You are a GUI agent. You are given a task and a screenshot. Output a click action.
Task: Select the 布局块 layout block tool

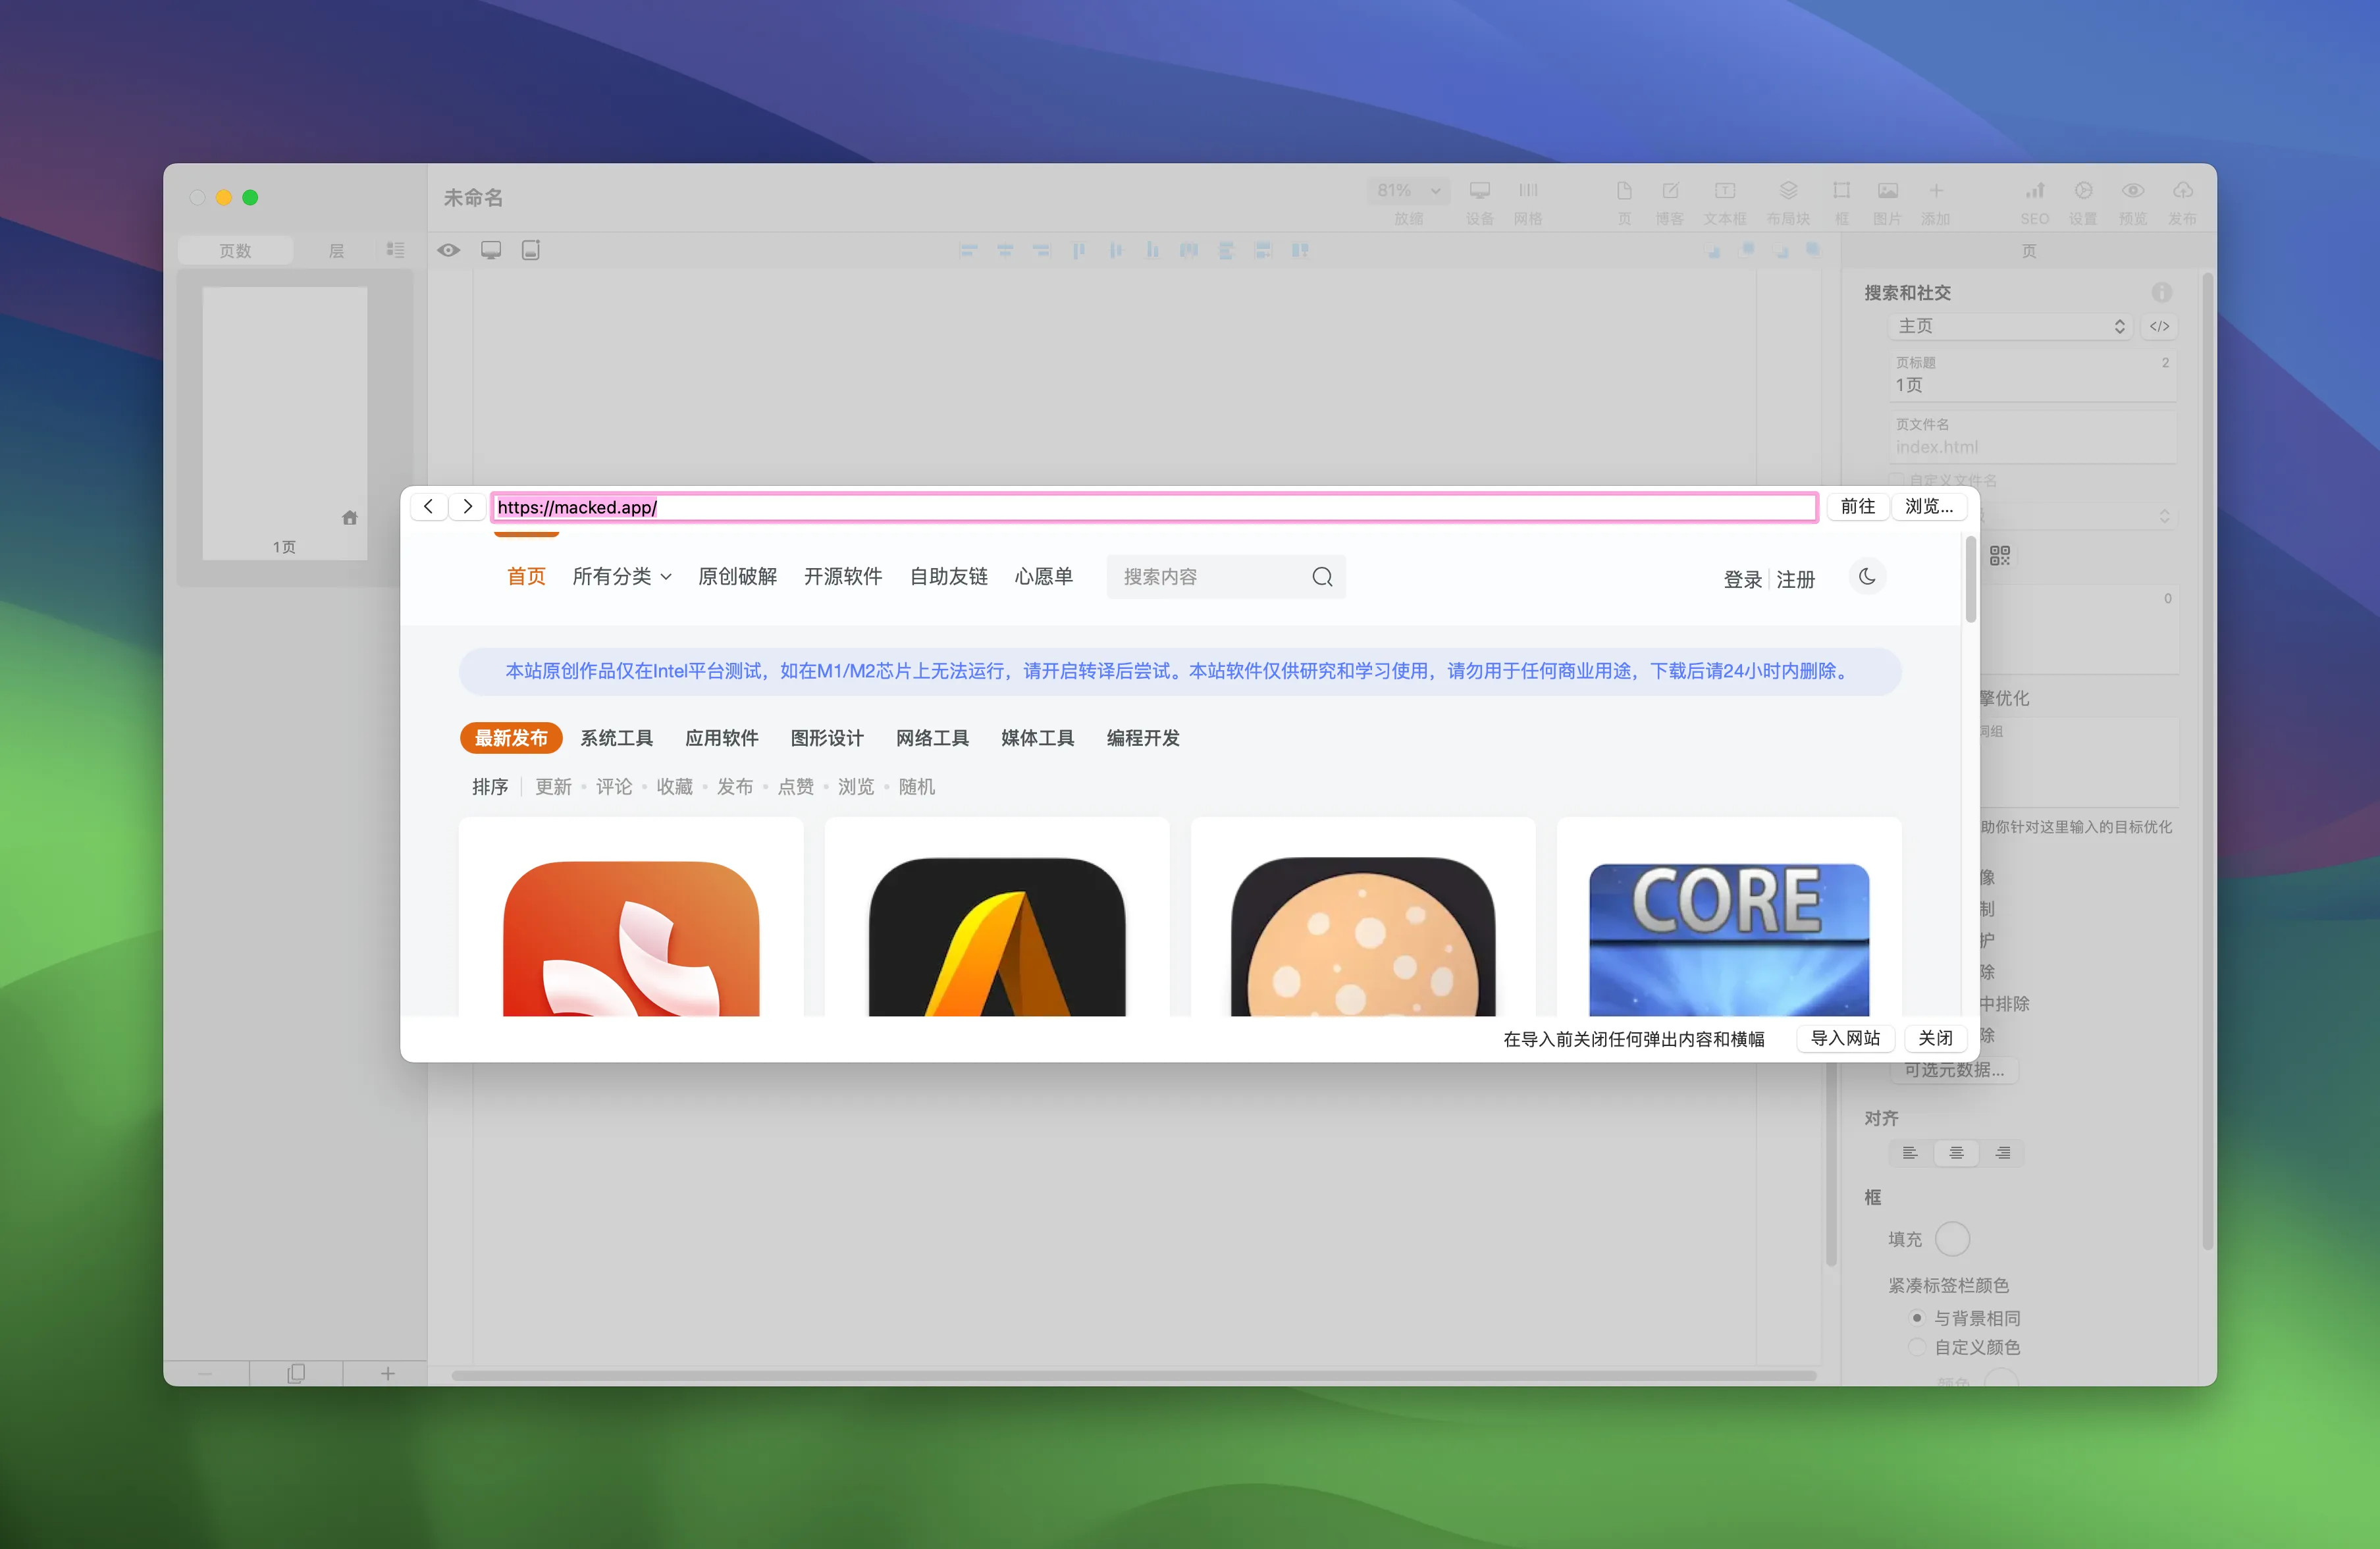pyautogui.click(x=1788, y=190)
